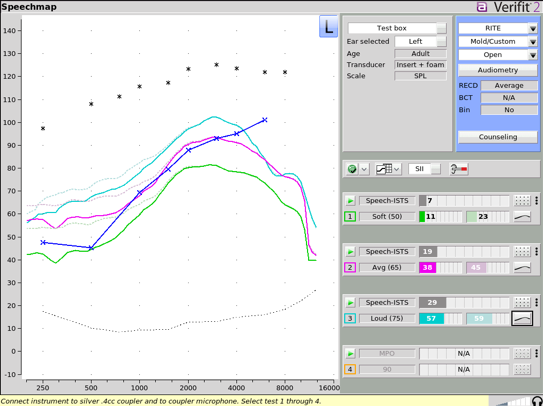Click the light cyan bar showing 59
The width and height of the screenshot is (543, 406).
(x=488, y=318)
